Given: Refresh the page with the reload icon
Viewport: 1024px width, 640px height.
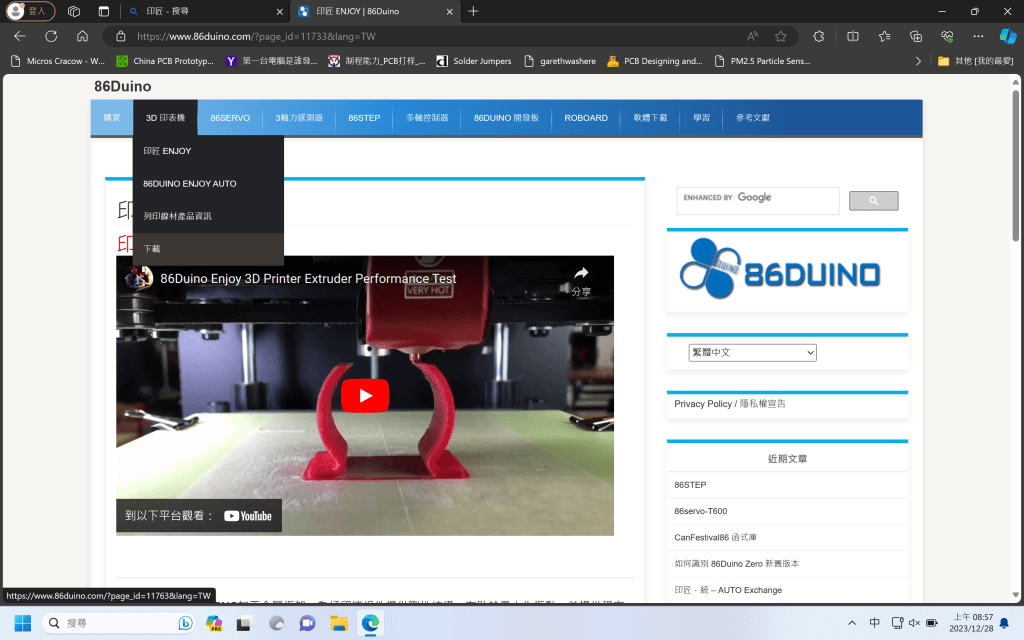Looking at the screenshot, I should [51, 36].
